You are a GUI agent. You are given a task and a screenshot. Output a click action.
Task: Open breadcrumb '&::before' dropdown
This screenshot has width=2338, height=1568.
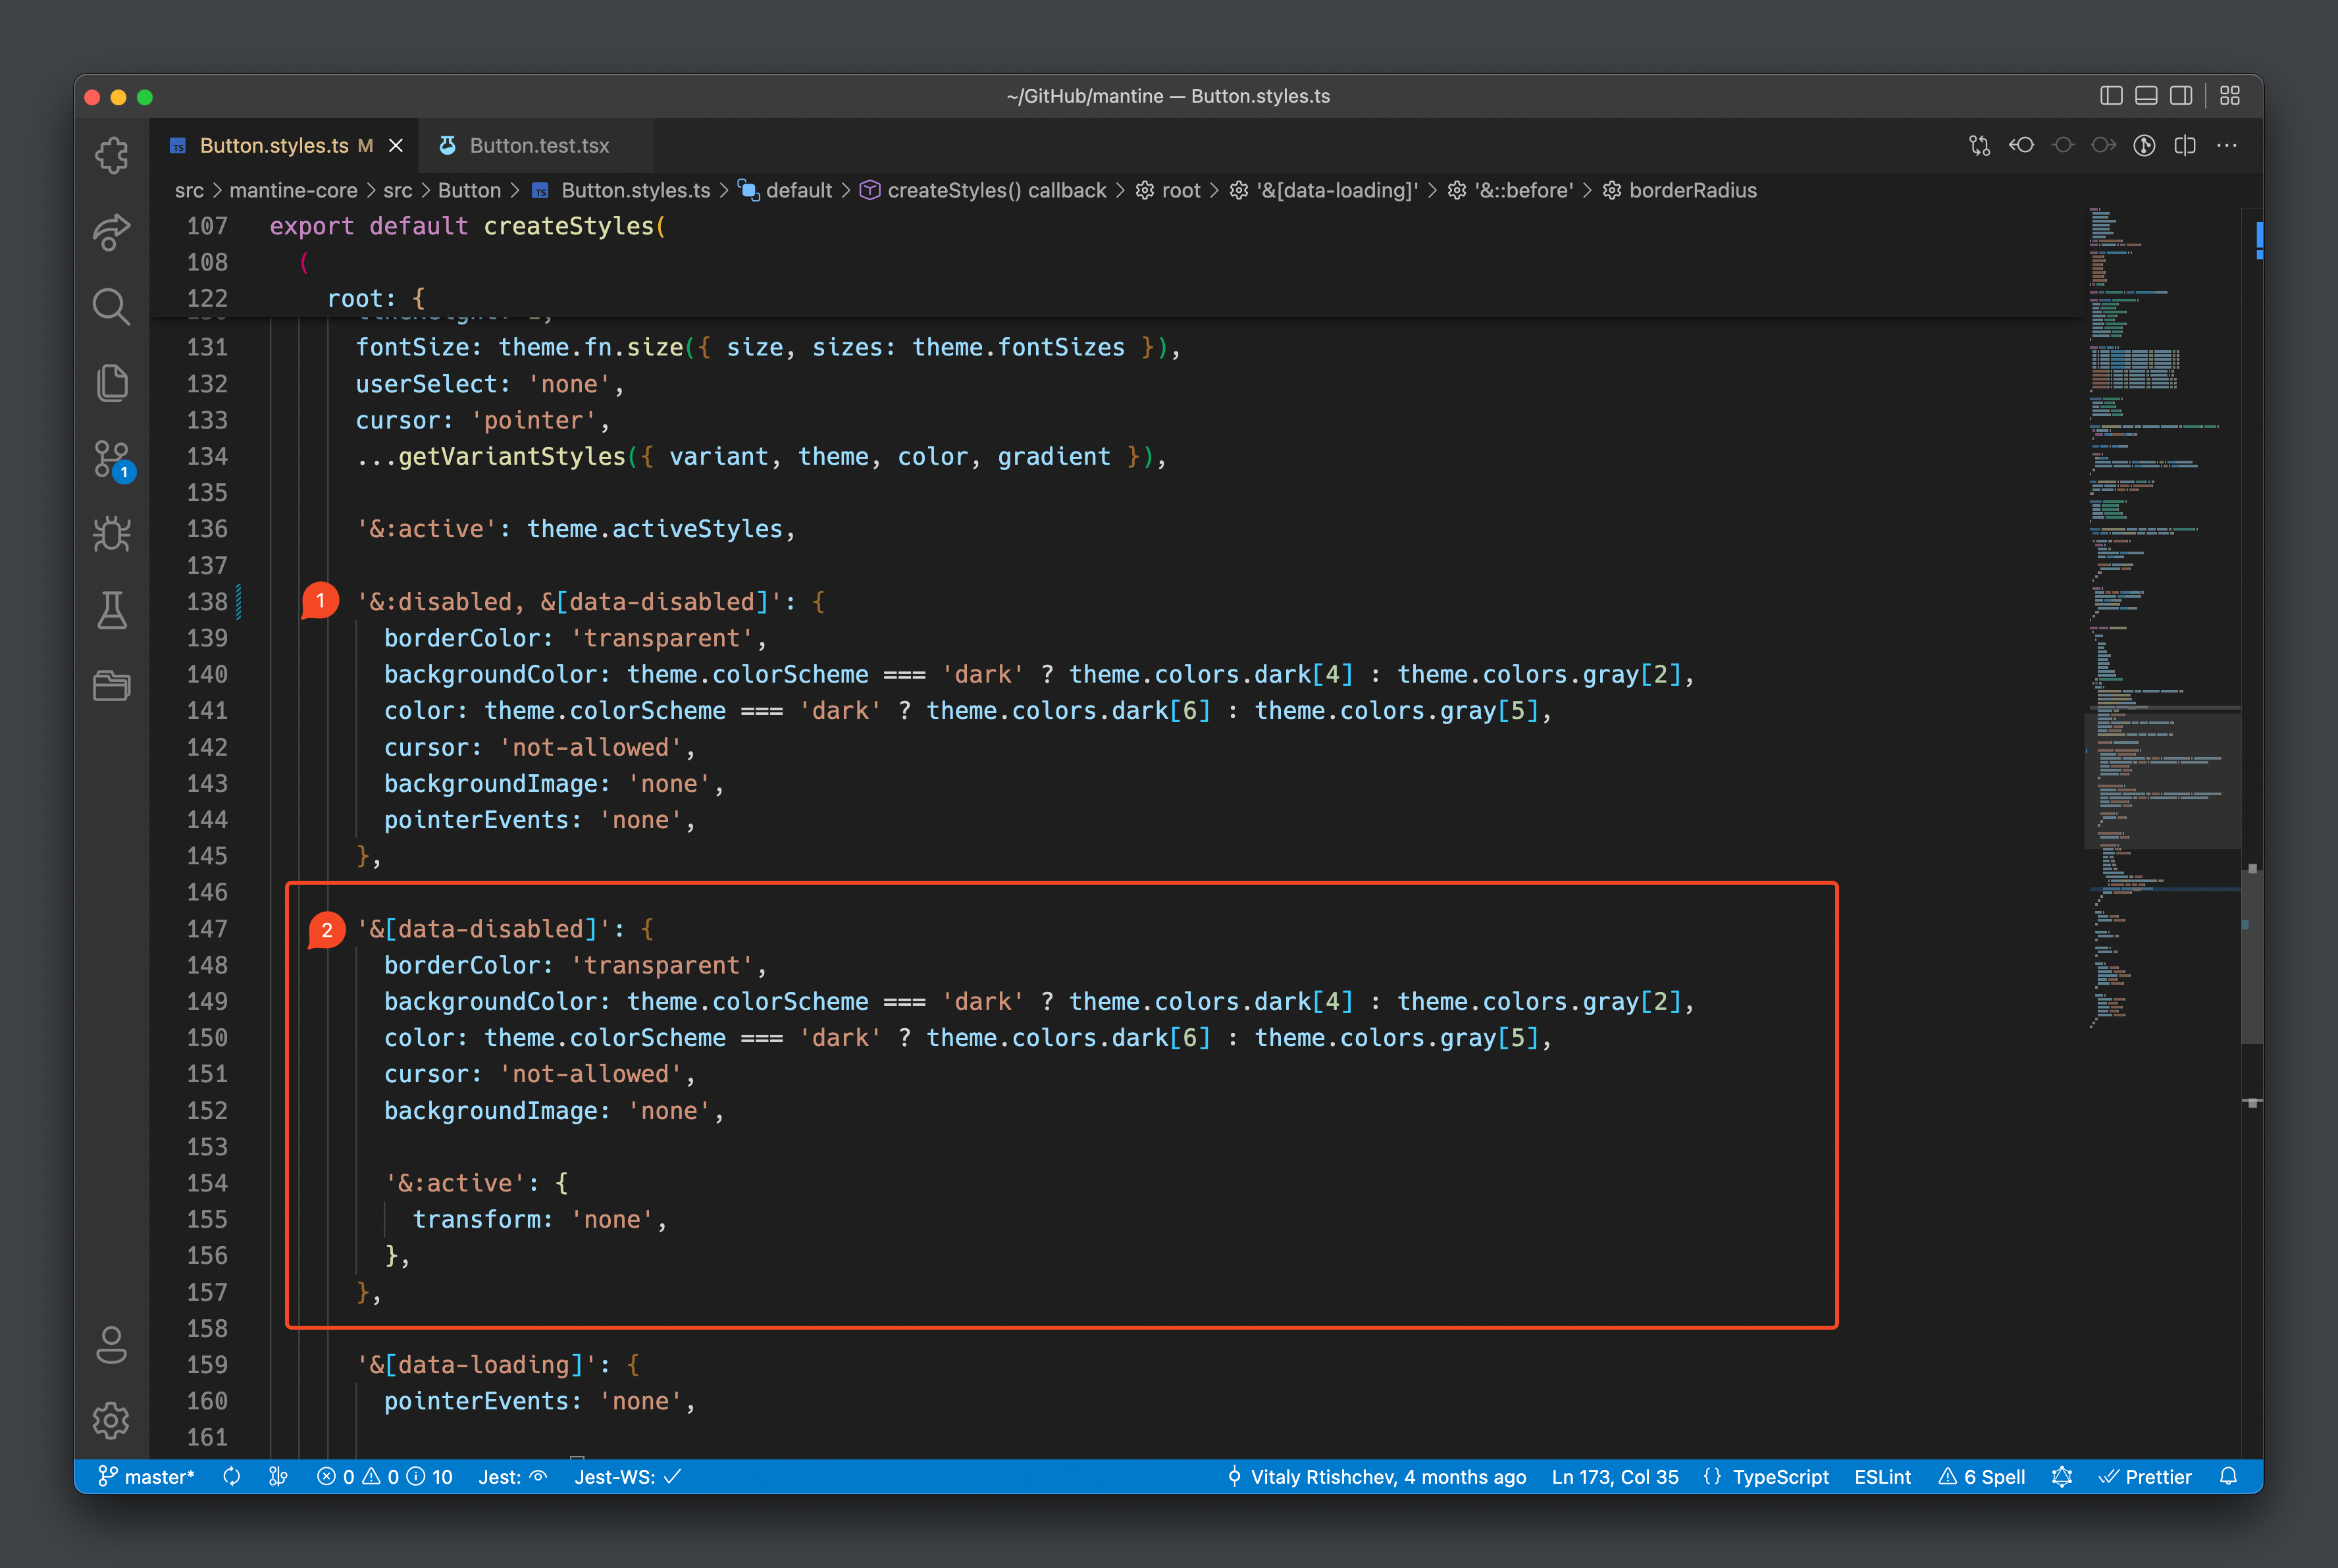(x=1510, y=190)
